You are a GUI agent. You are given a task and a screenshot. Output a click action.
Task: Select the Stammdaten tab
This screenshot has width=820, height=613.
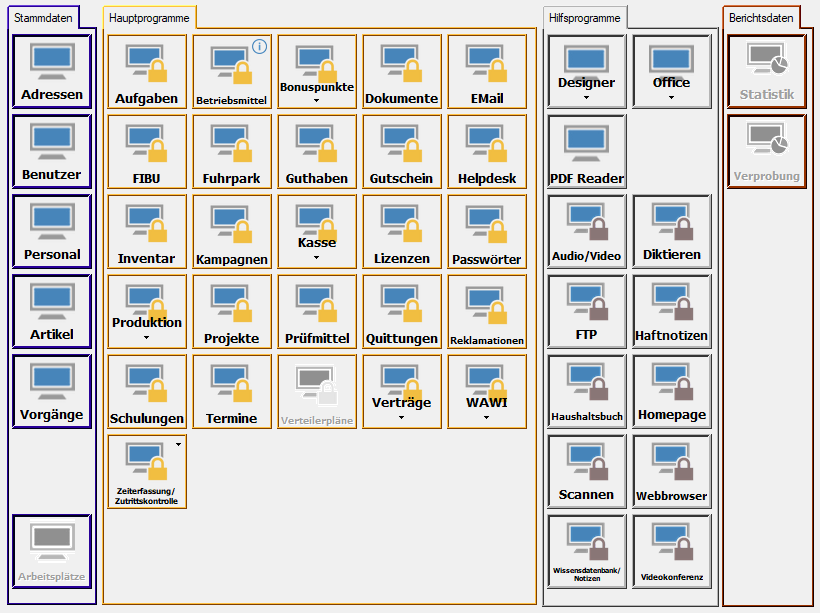pyautogui.click(x=43, y=18)
